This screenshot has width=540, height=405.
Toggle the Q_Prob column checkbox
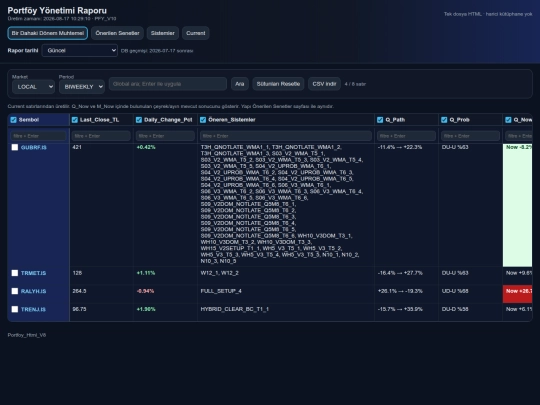[444, 120]
